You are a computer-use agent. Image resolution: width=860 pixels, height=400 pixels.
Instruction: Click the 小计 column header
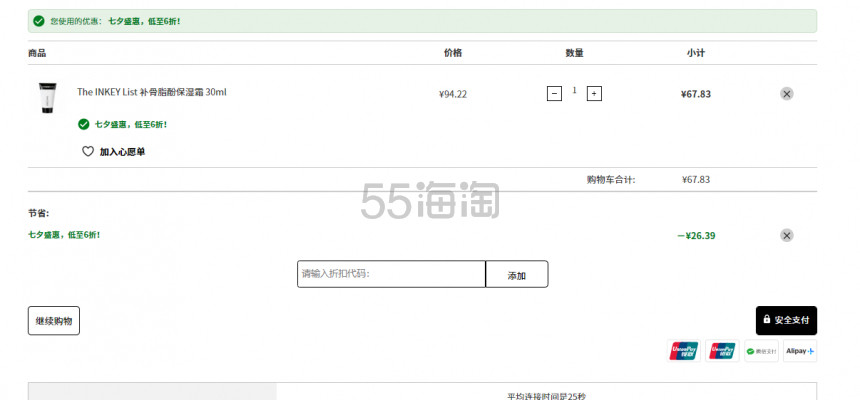695,53
